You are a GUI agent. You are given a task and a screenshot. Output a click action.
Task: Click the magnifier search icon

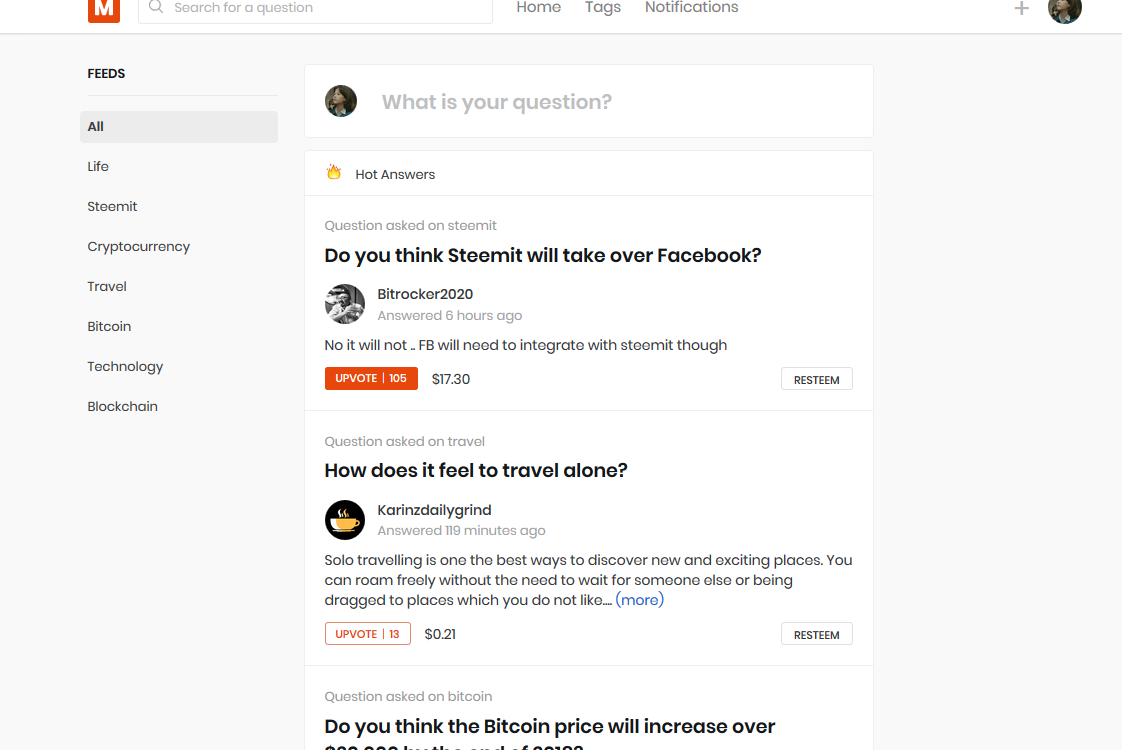(156, 7)
